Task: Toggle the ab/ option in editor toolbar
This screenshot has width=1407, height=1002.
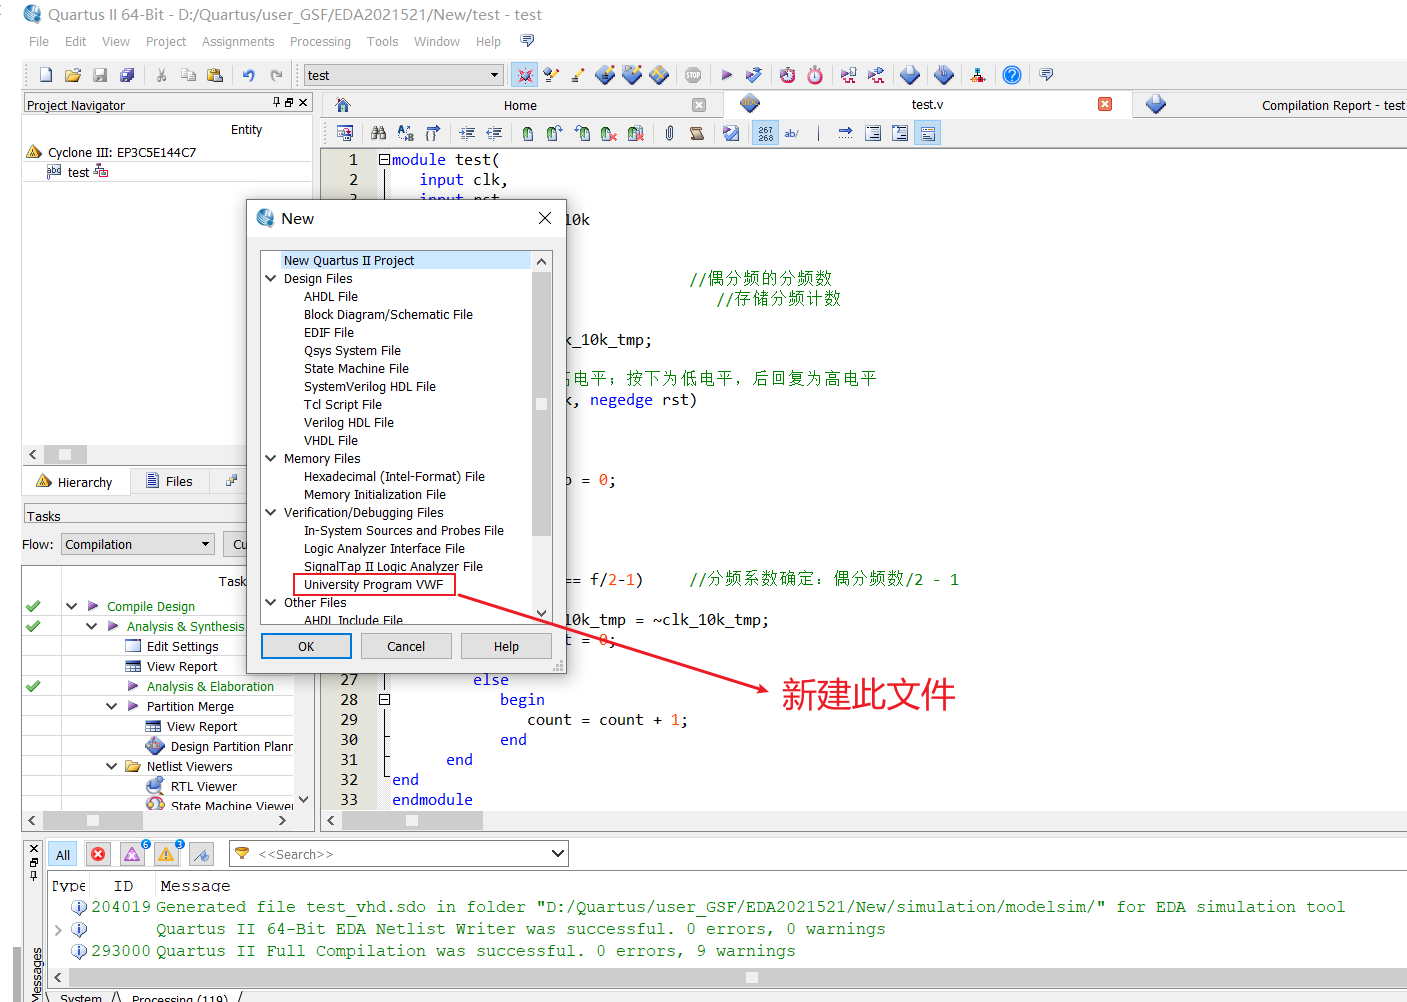Action: [x=792, y=133]
